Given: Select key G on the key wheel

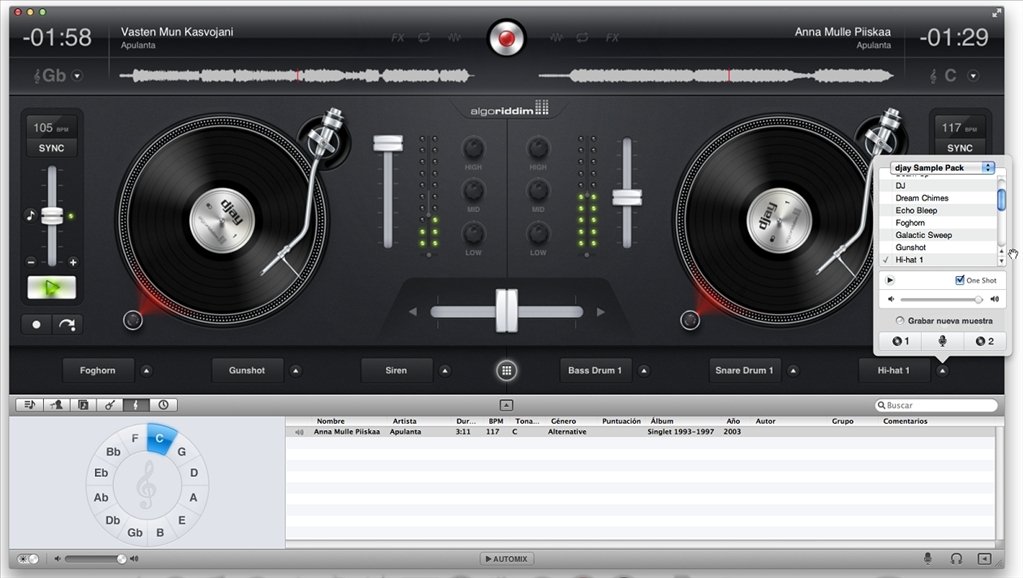Looking at the screenshot, I should point(181,451).
